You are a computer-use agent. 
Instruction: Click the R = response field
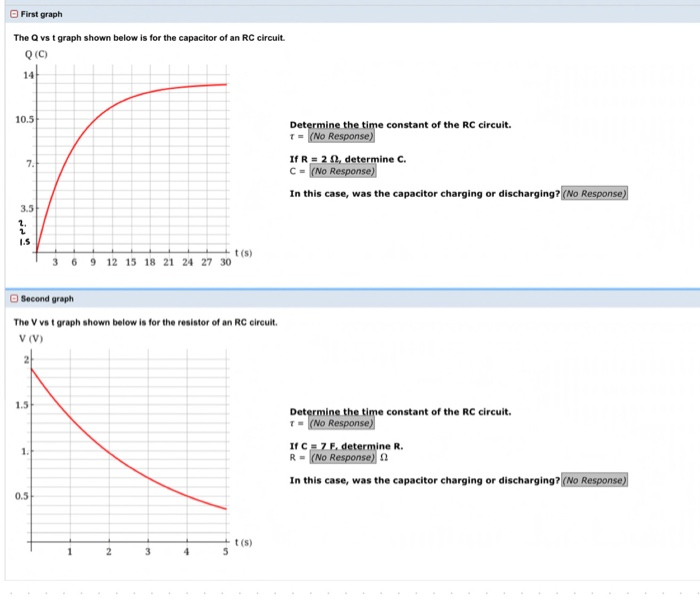343,458
